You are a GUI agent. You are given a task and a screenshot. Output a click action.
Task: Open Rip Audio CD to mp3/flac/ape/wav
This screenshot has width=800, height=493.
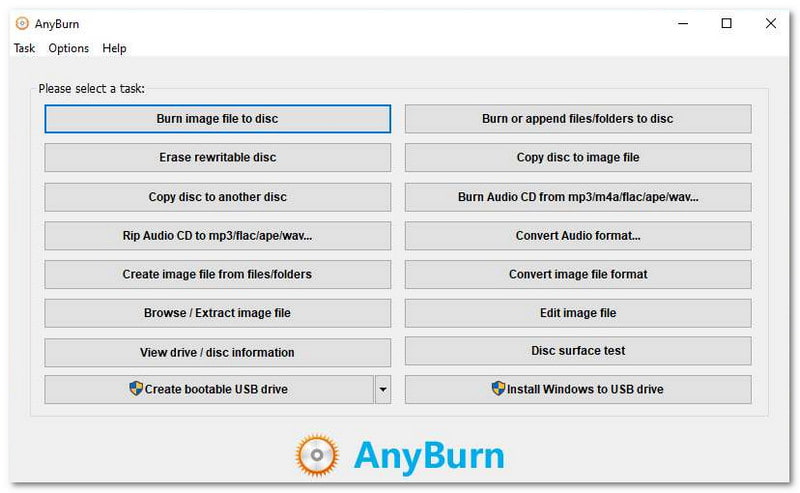[217, 236]
